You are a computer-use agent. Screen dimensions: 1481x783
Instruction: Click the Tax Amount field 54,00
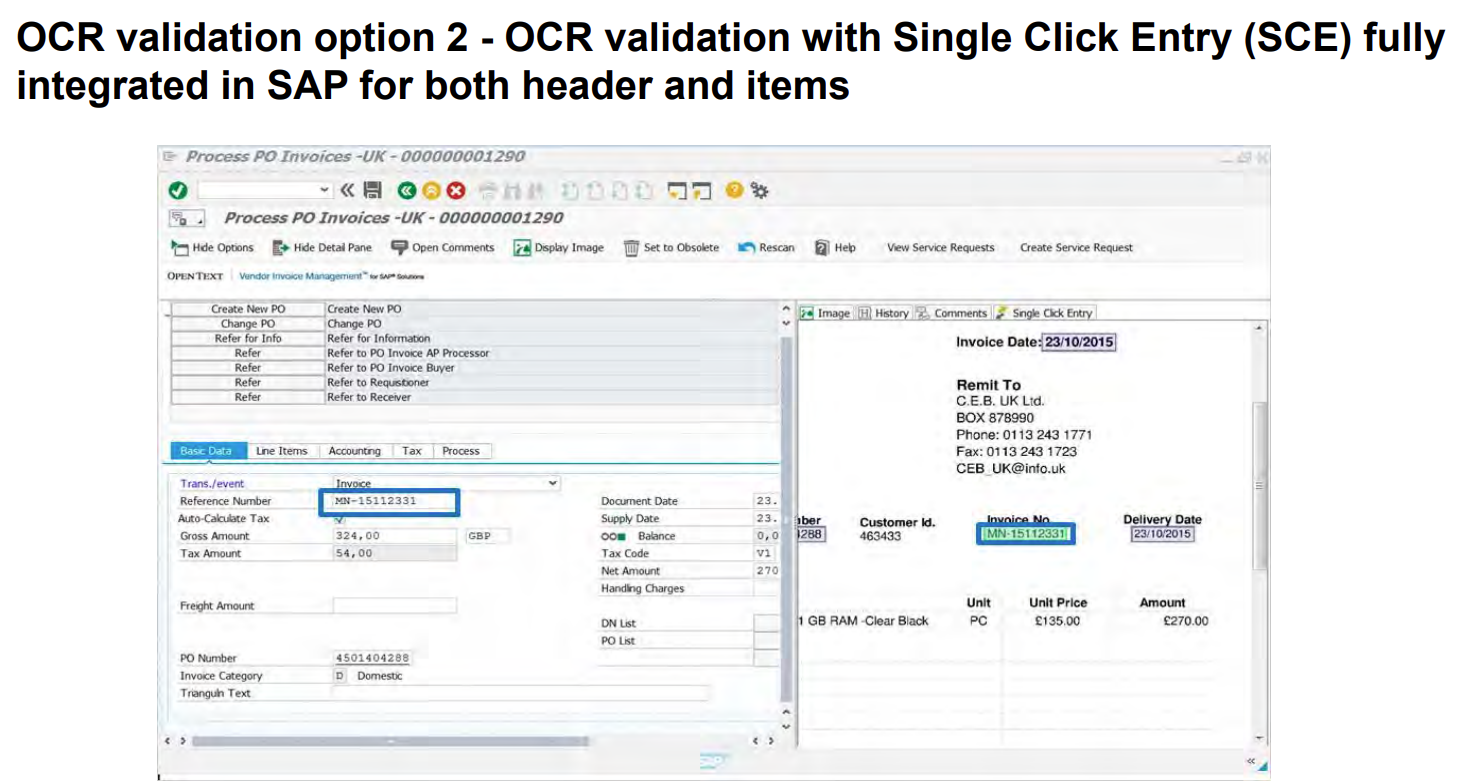395,554
